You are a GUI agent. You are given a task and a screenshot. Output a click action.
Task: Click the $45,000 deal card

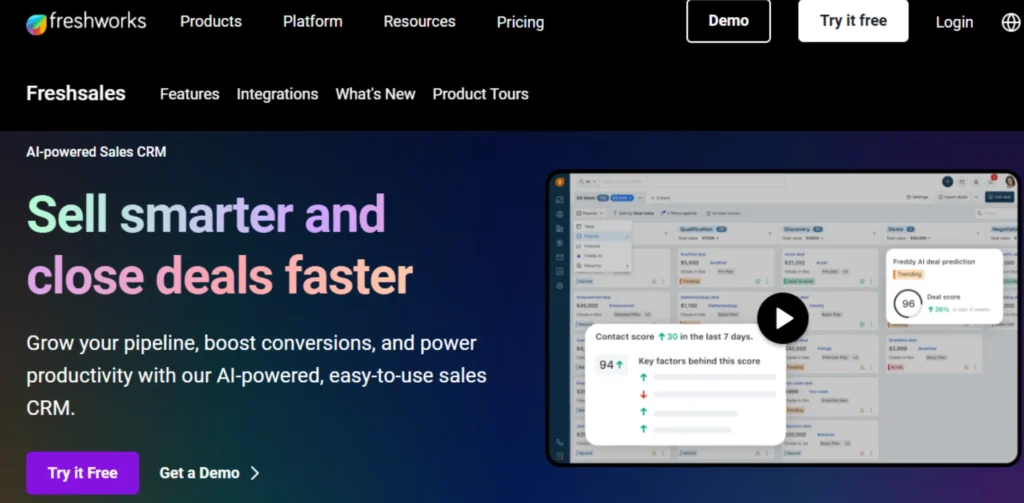tap(622, 310)
